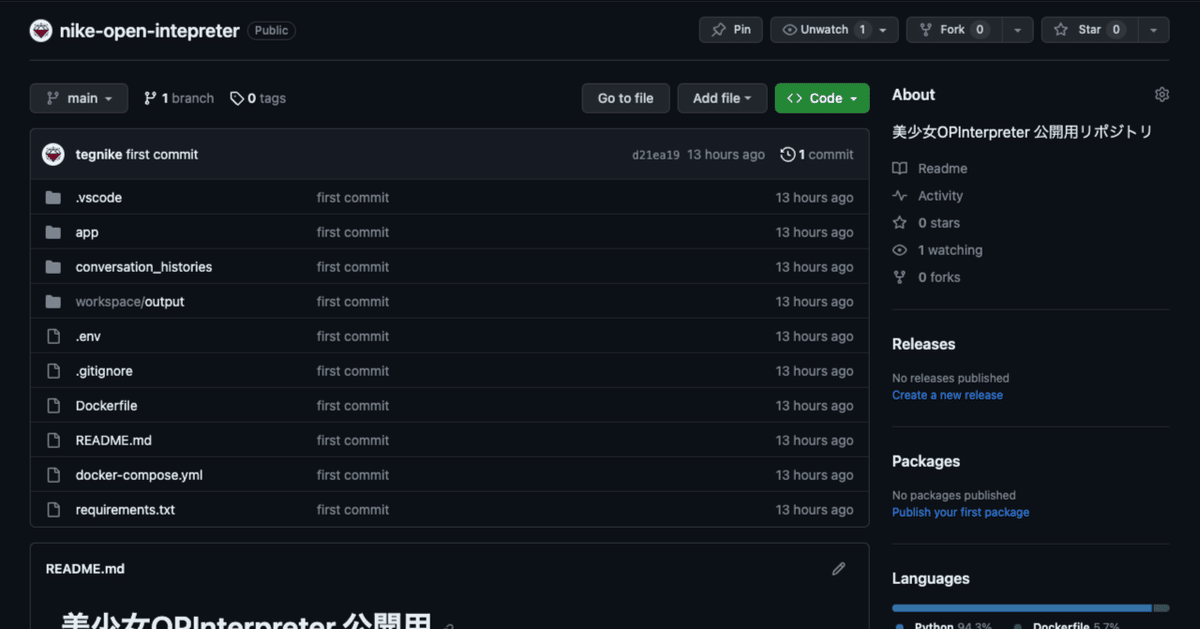The image size is (1200, 629).
Task: Click tegnike author name in commit bar
Action: (x=99, y=155)
